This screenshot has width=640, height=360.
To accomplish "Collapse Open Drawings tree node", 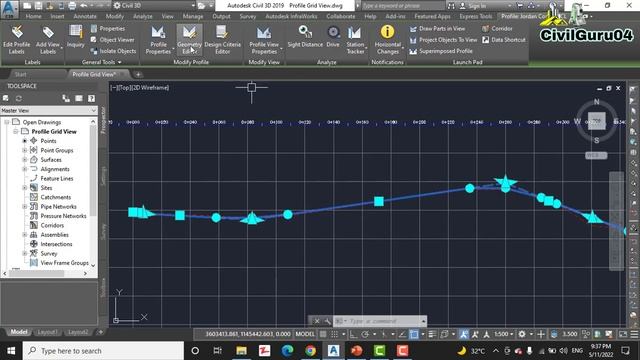I will [x=7, y=122].
